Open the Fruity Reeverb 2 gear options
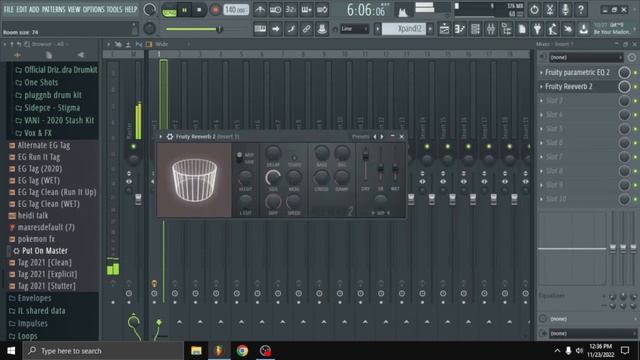Image resolution: width=640 pixels, height=360 pixels. [x=170, y=137]
